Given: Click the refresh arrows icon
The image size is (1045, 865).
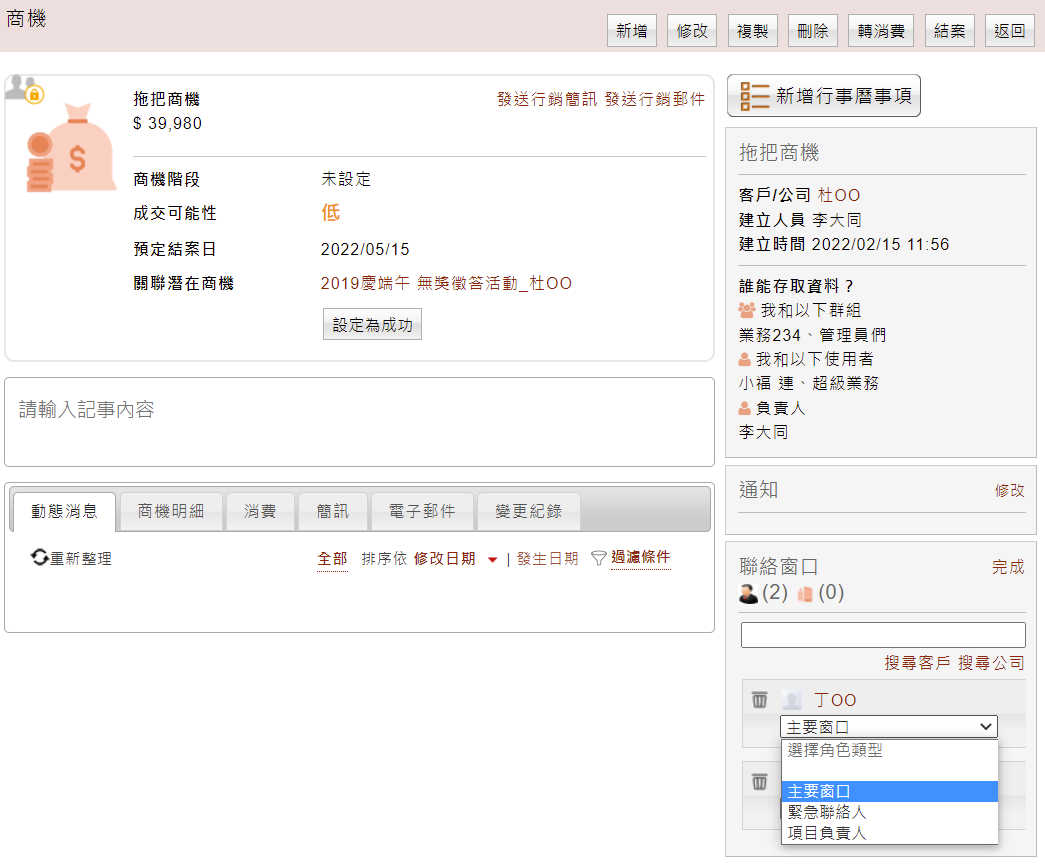Looking at the screenshot, I should 39,557.
